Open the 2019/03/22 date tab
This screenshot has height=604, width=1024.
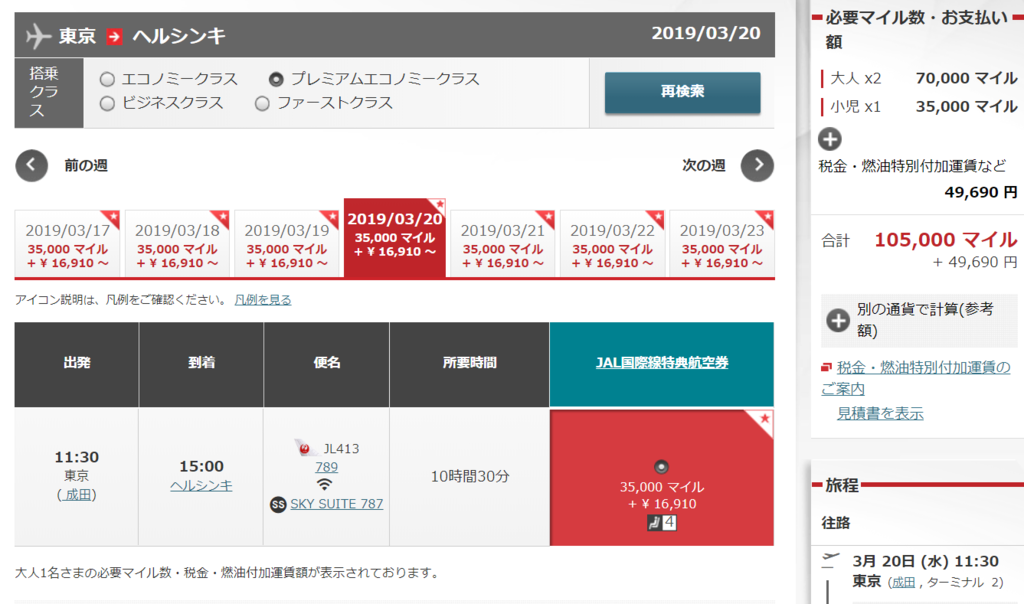[x=612, y=244]
